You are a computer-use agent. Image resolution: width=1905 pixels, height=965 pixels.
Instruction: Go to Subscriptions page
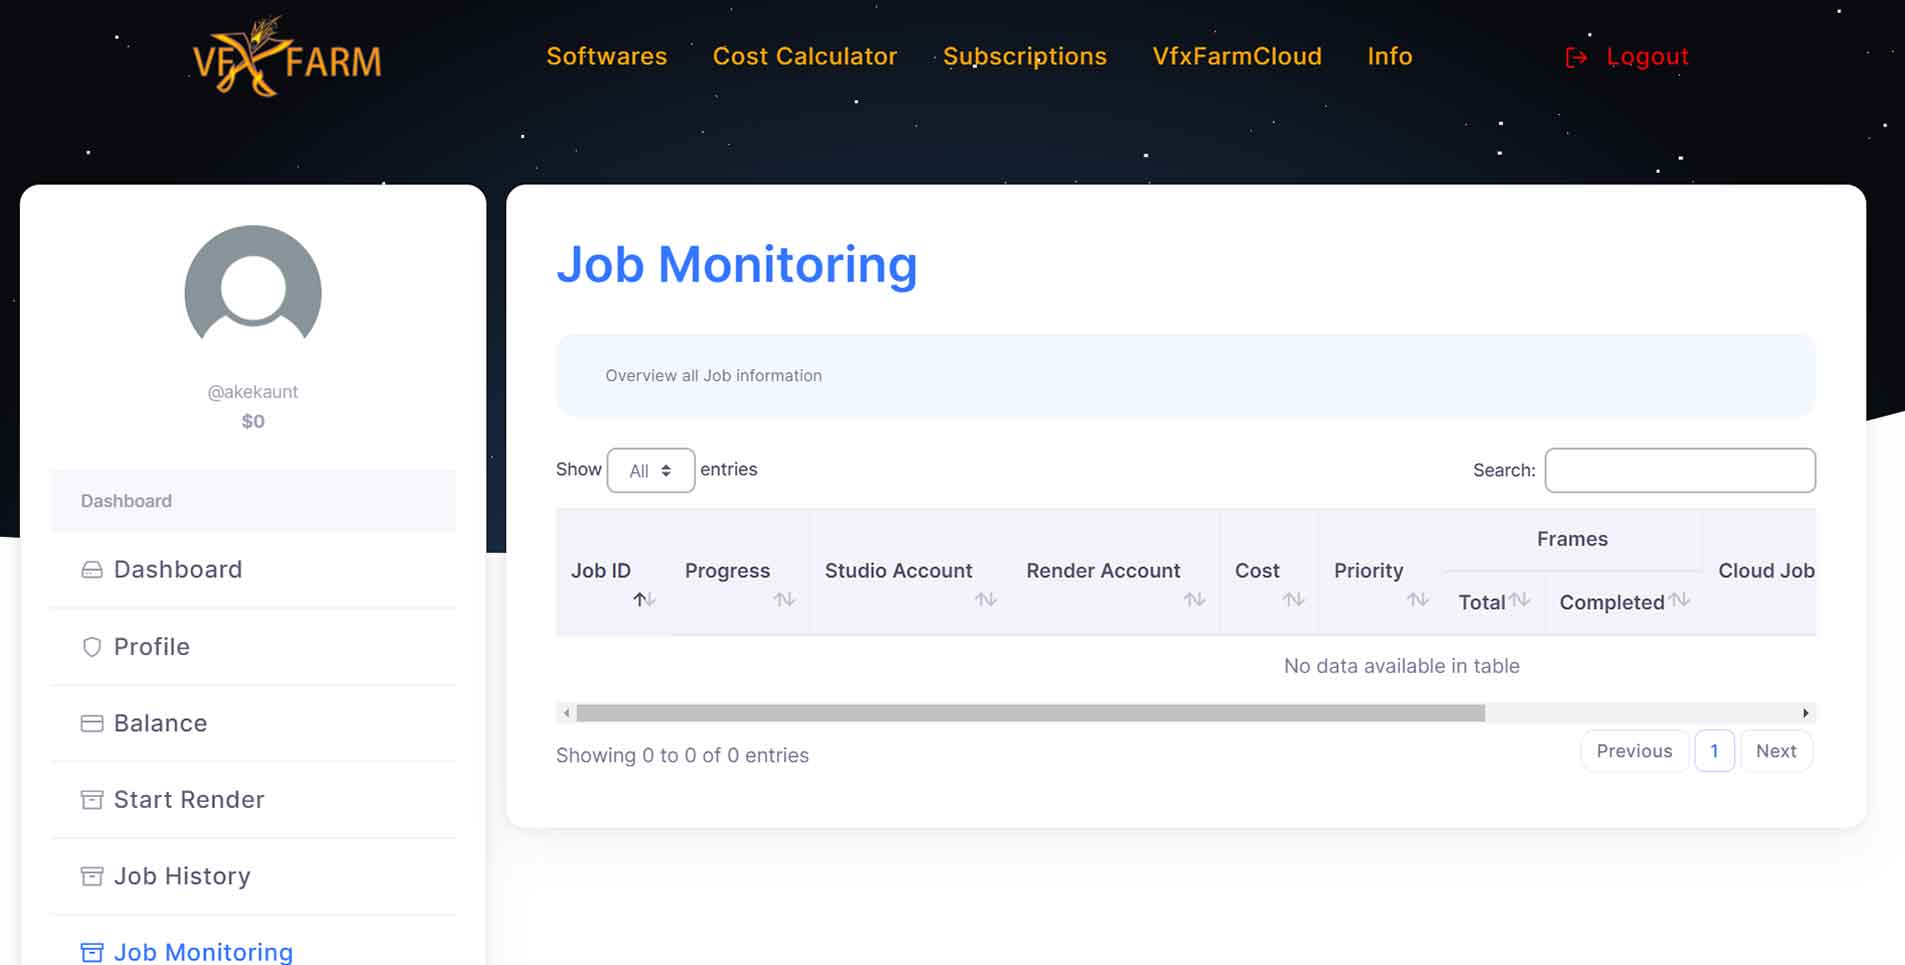tap(1024, 56)
